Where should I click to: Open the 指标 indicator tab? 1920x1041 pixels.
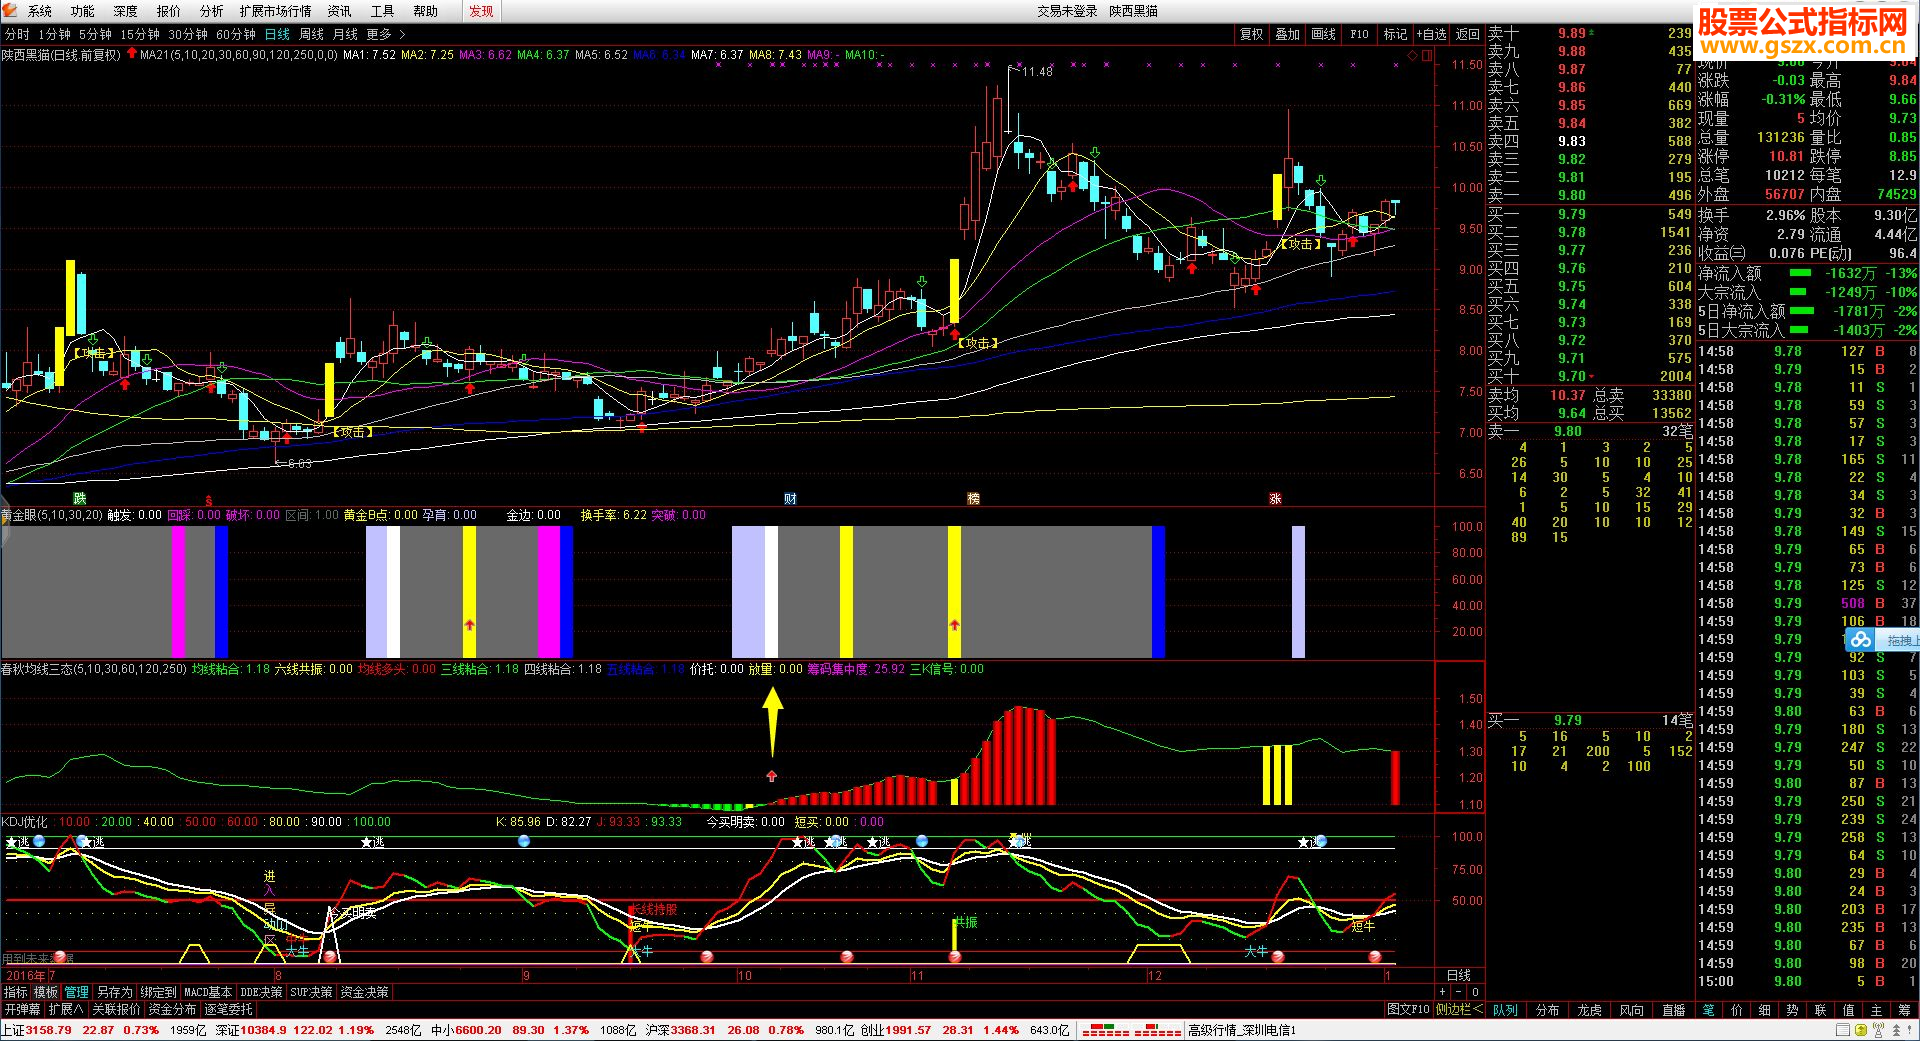click(x=16, y=992)
